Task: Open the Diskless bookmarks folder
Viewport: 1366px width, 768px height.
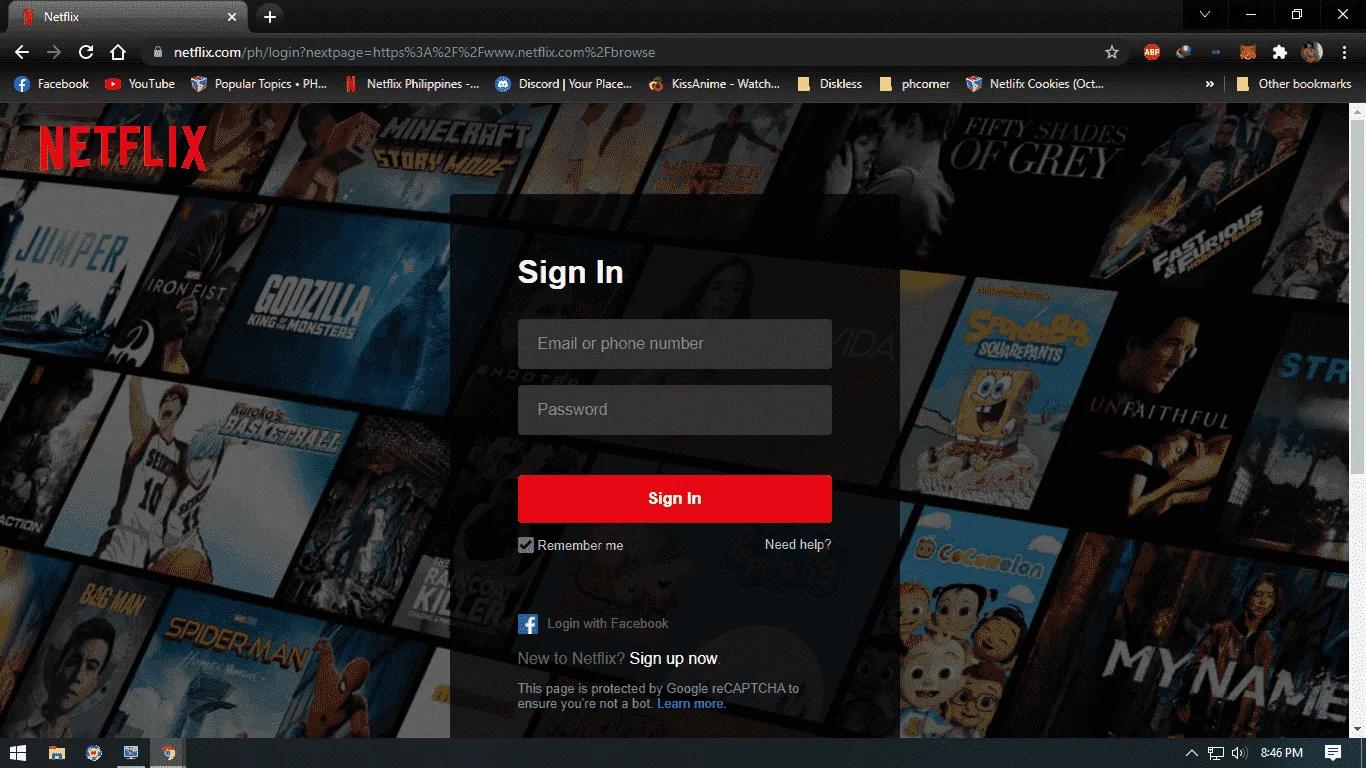Action: point(830,84)
